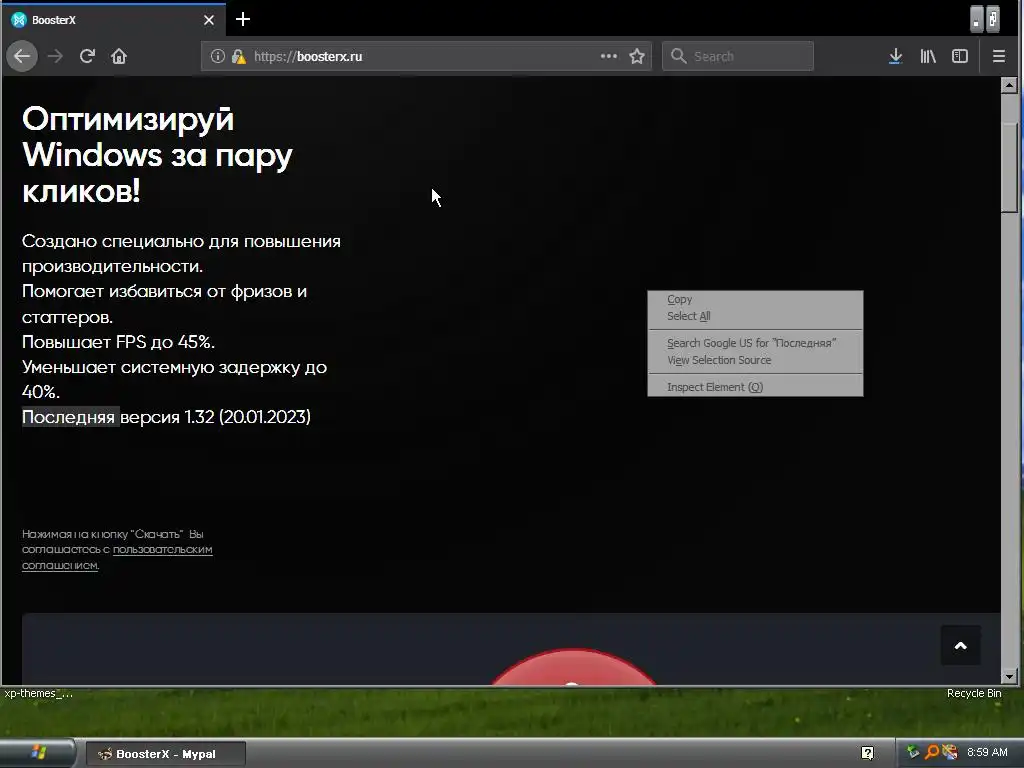1024x768 pixels.
Task: Open a new tab with the plus icon
Action: [243, 20]
